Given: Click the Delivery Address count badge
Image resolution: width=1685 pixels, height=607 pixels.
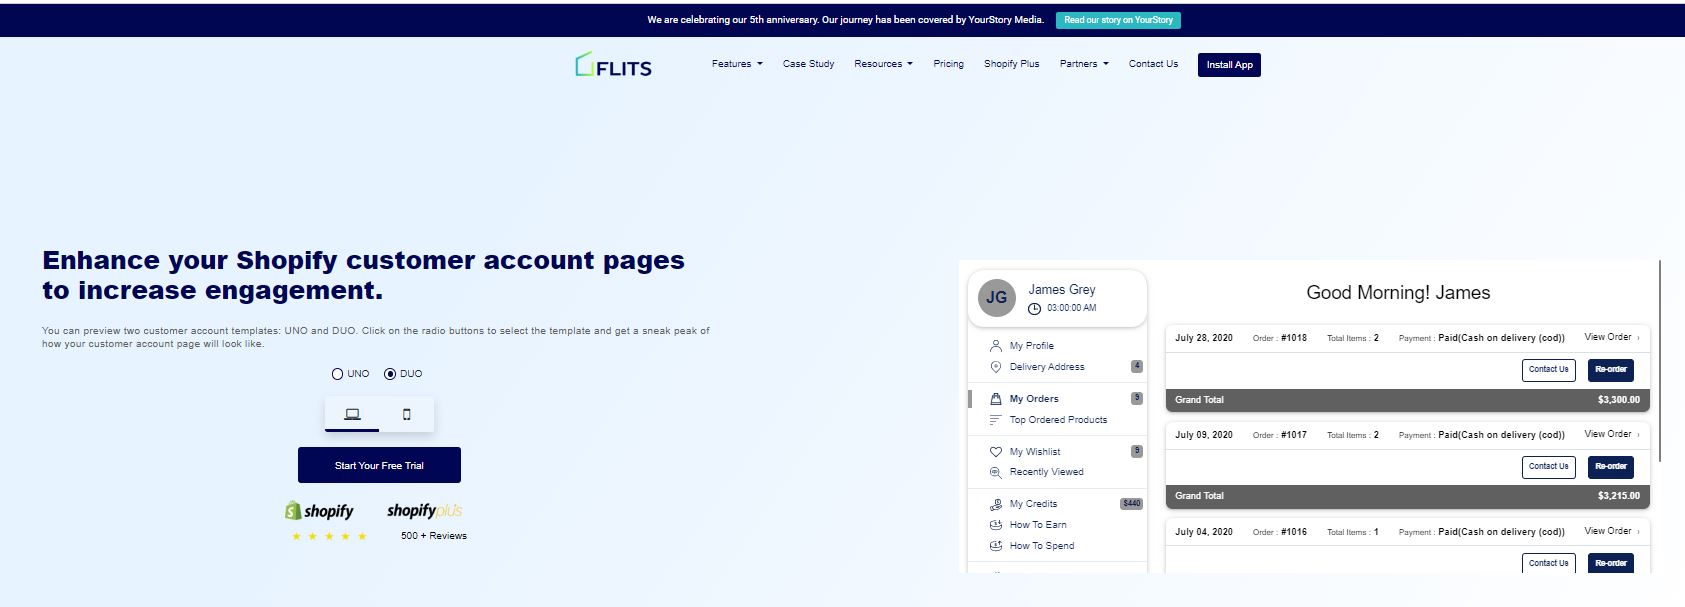Looking at the screenshot, I should coord(1136,366).
